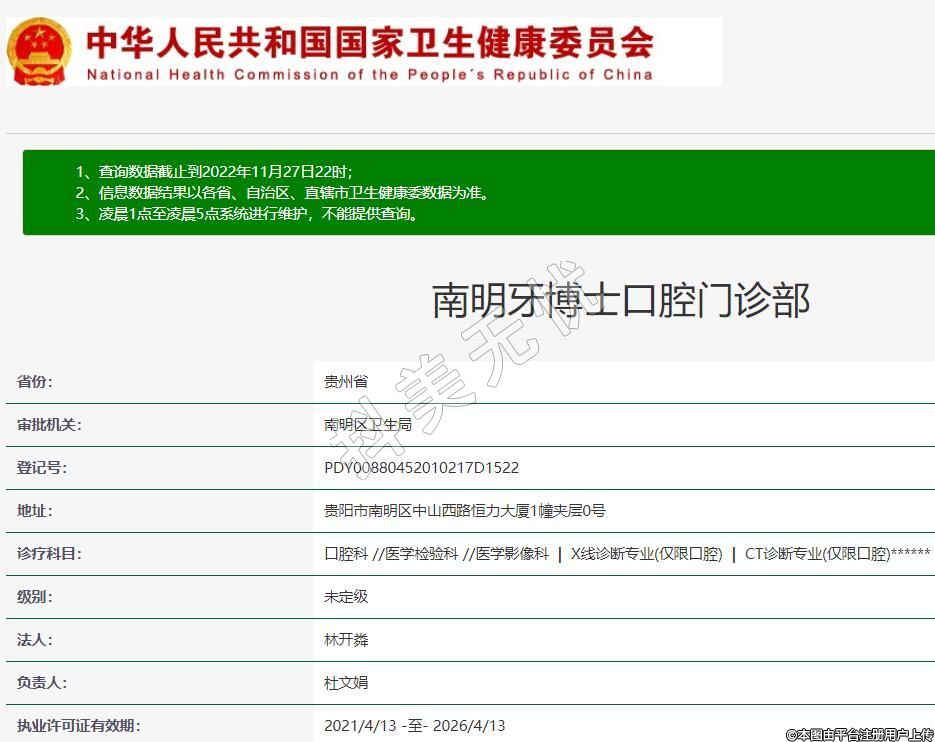This screenshot has height=742, width=935.
Task: Click the CT诊断专业 subject entry
Action: tap(817, 554)
